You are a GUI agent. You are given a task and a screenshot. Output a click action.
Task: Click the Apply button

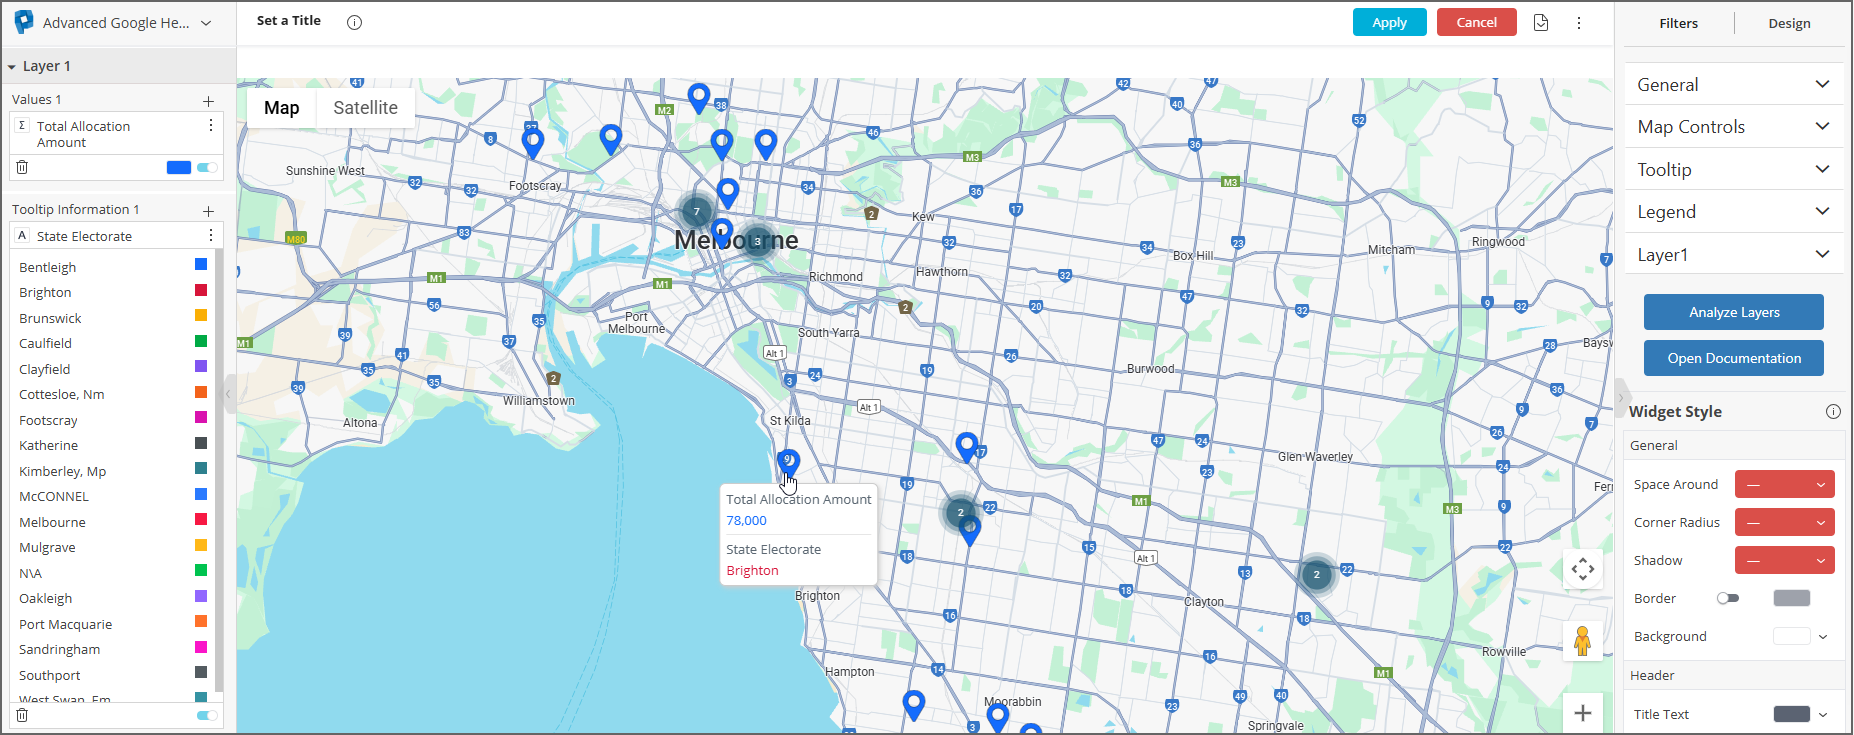(1389, 22)
